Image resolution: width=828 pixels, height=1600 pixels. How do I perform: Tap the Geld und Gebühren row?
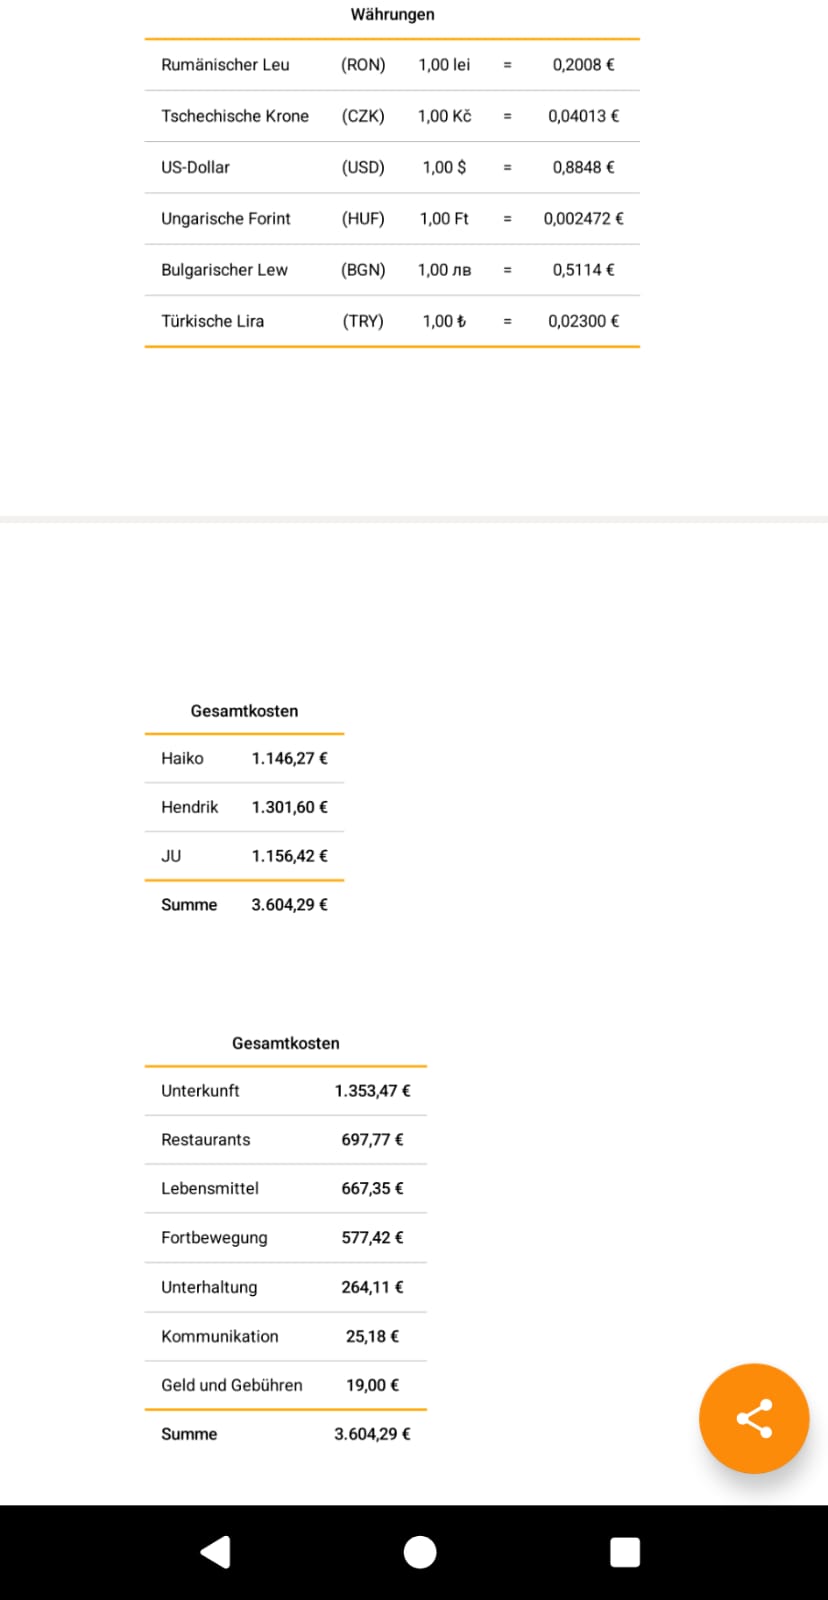285,1385
